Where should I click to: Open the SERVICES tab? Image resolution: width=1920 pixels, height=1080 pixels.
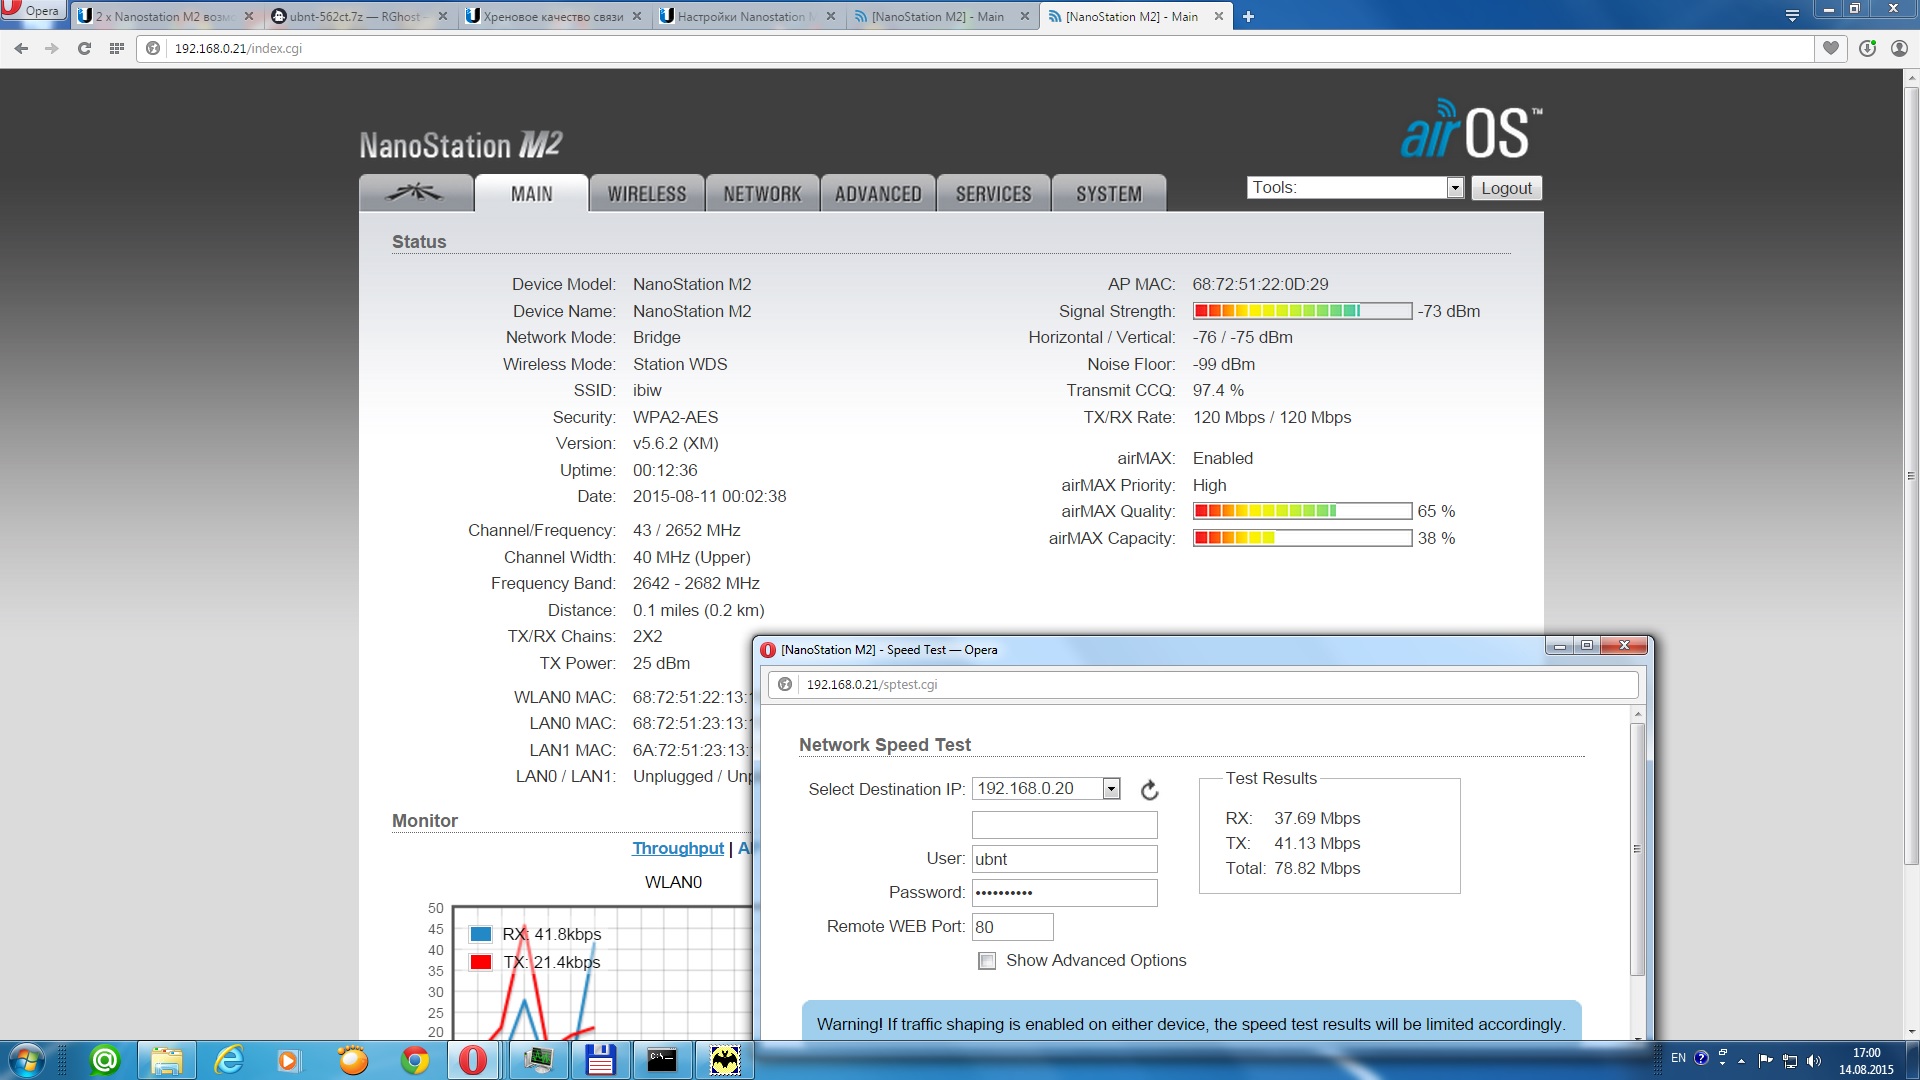click(x=993, y=193)
